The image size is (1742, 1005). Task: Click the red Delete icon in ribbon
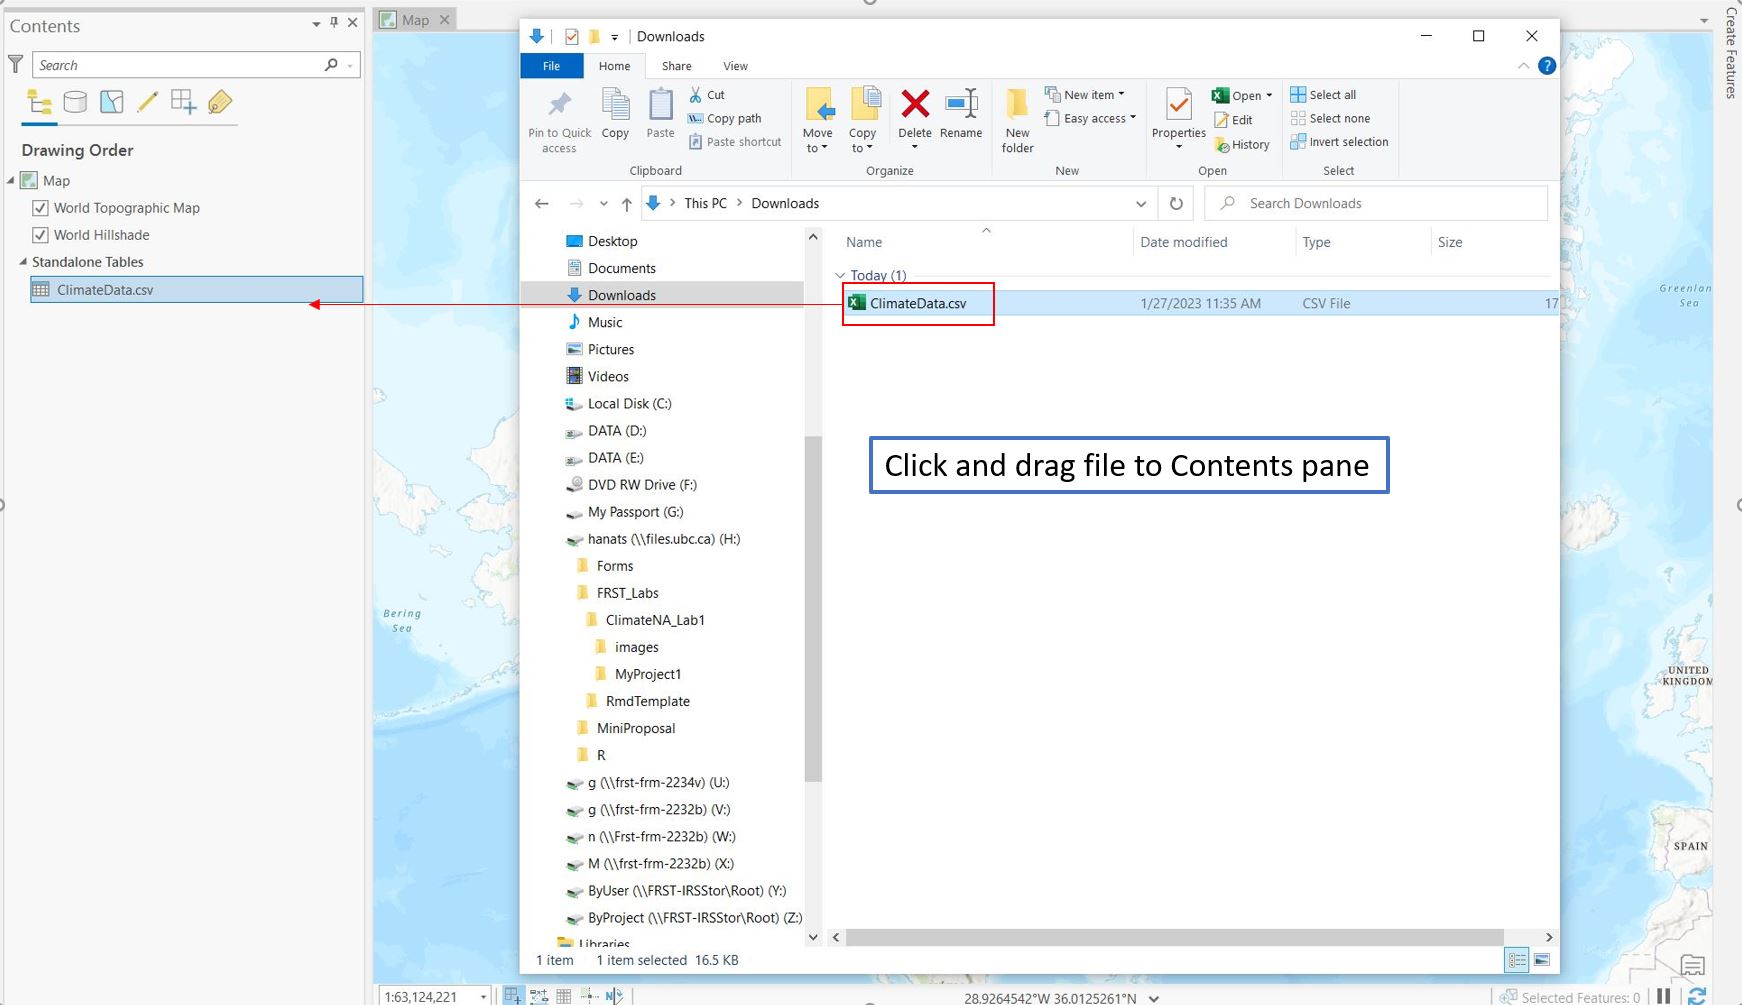click(914, 105)
